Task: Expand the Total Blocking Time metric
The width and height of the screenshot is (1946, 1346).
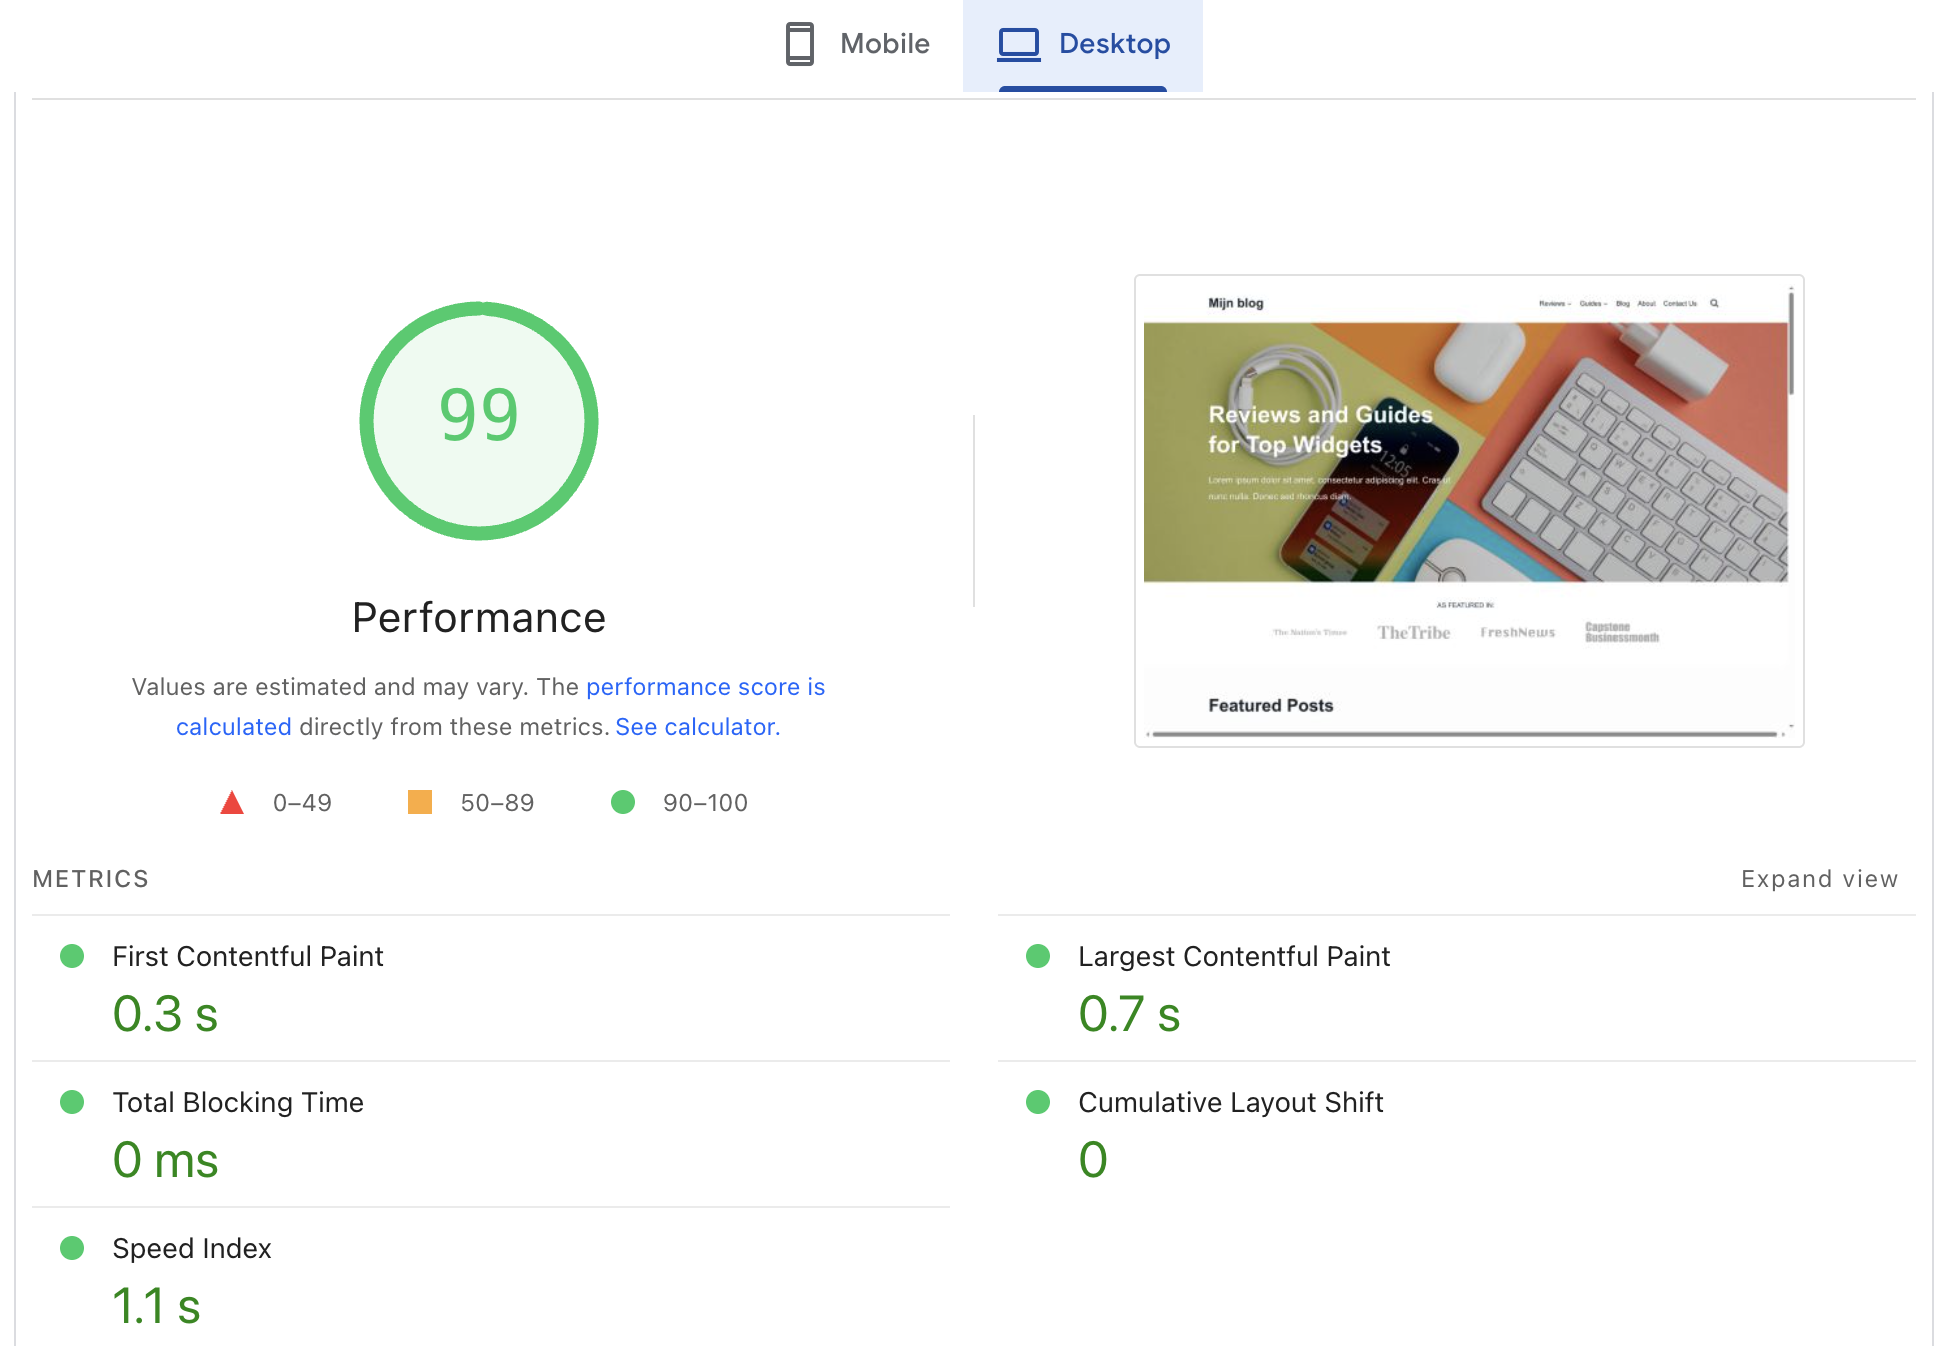Action: tap(238, 1102)
